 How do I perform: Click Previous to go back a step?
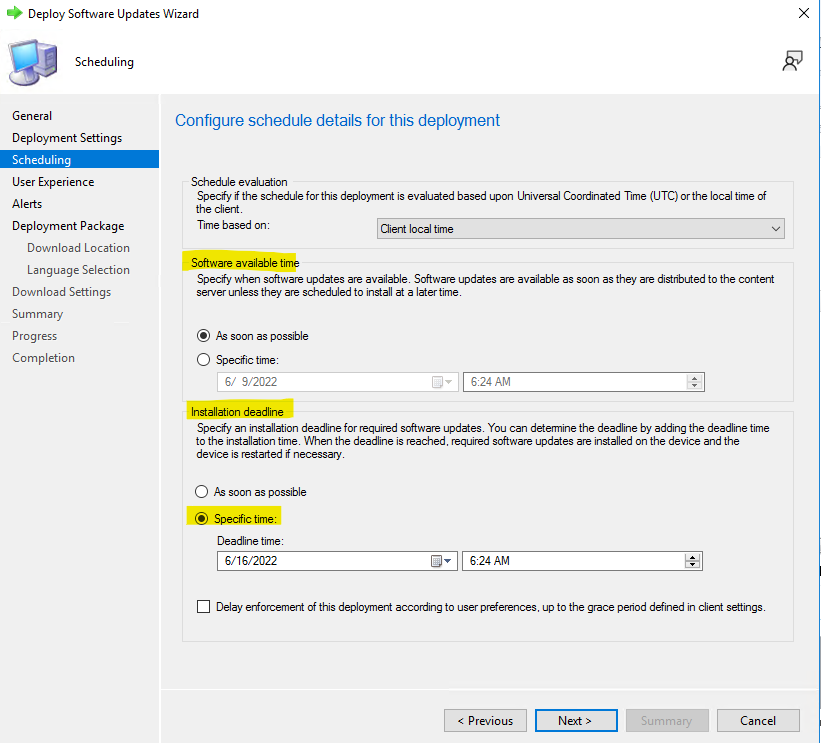(x=485, y=720)
